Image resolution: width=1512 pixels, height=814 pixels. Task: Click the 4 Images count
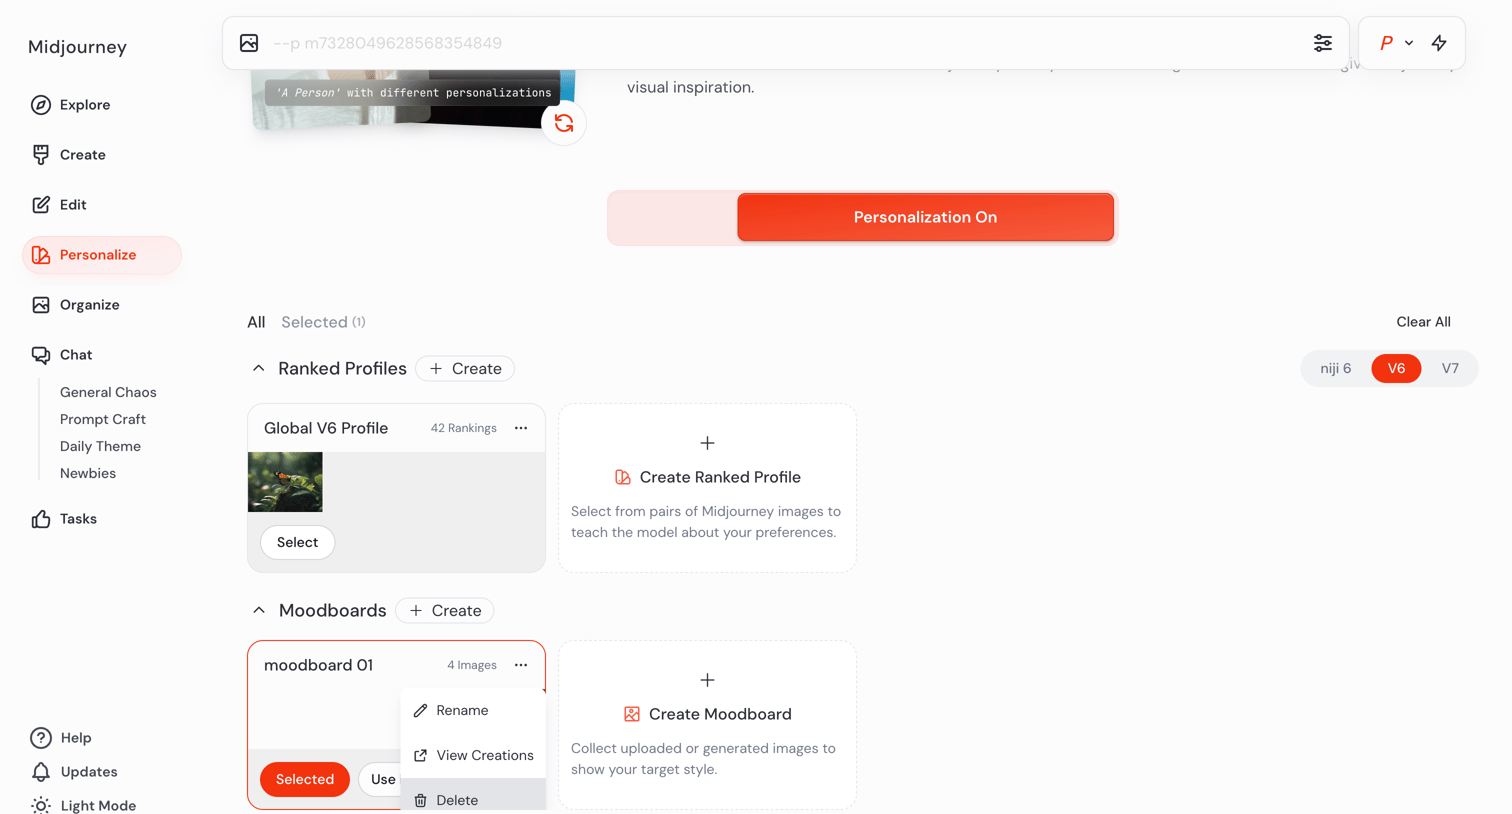tap(472, 665)
